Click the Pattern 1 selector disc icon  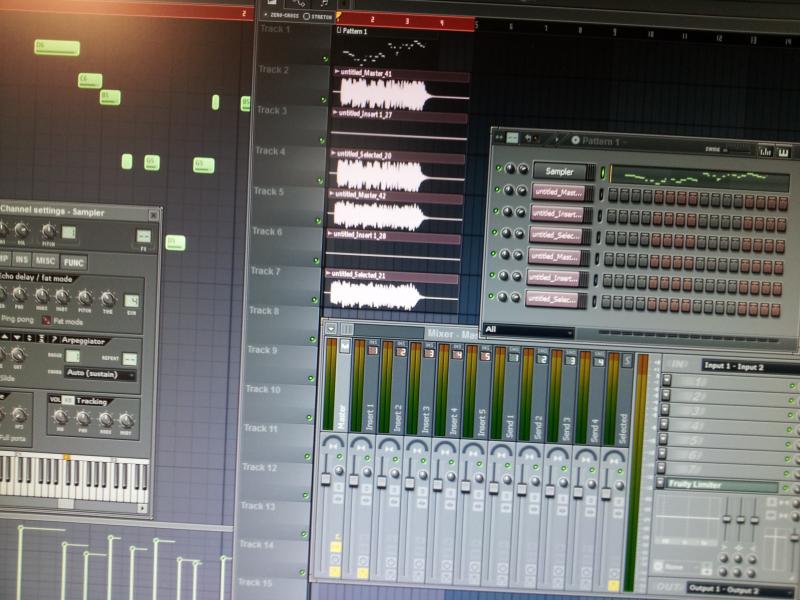(576, 140)
